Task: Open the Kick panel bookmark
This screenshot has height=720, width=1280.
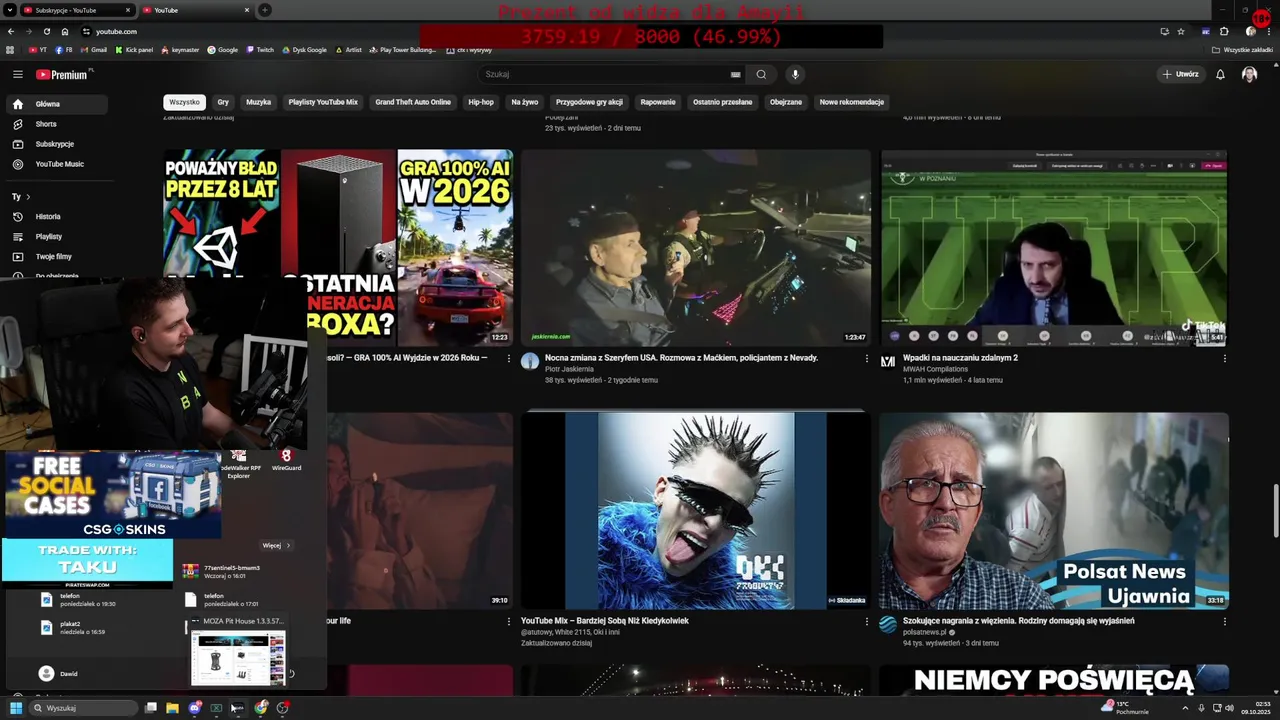Action: point(134,49)
